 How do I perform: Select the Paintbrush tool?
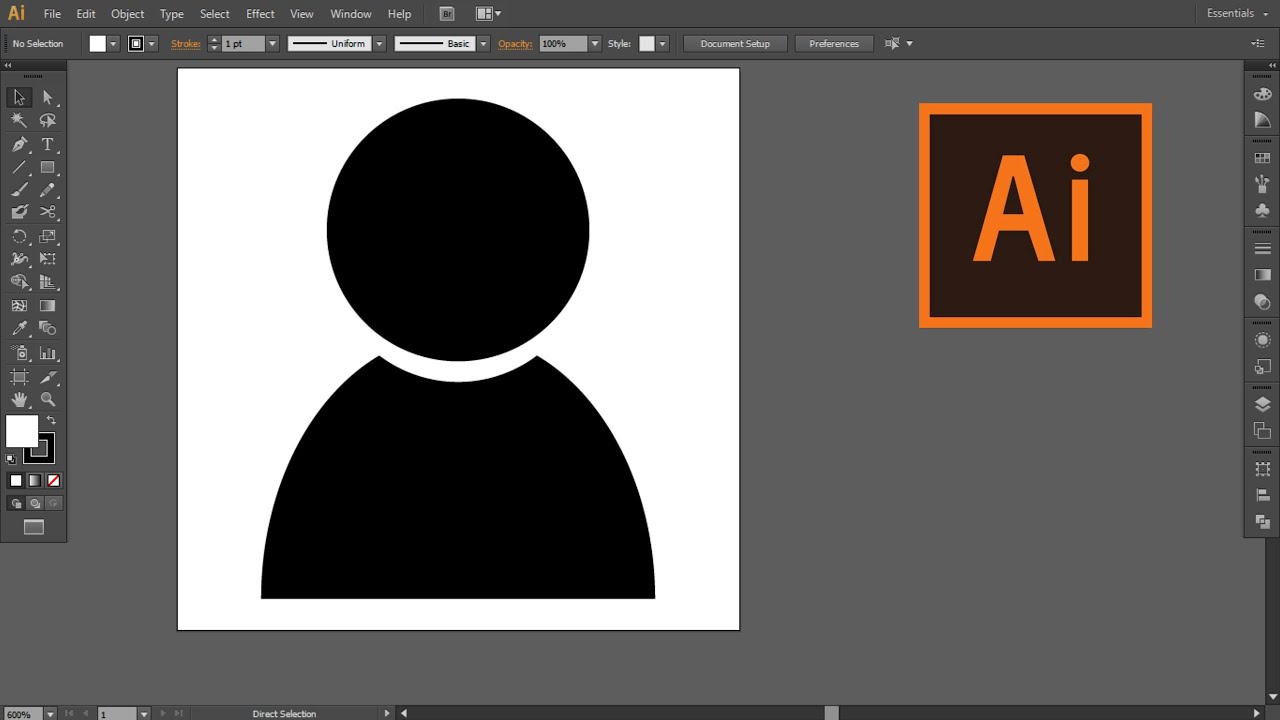click(19, 190)
